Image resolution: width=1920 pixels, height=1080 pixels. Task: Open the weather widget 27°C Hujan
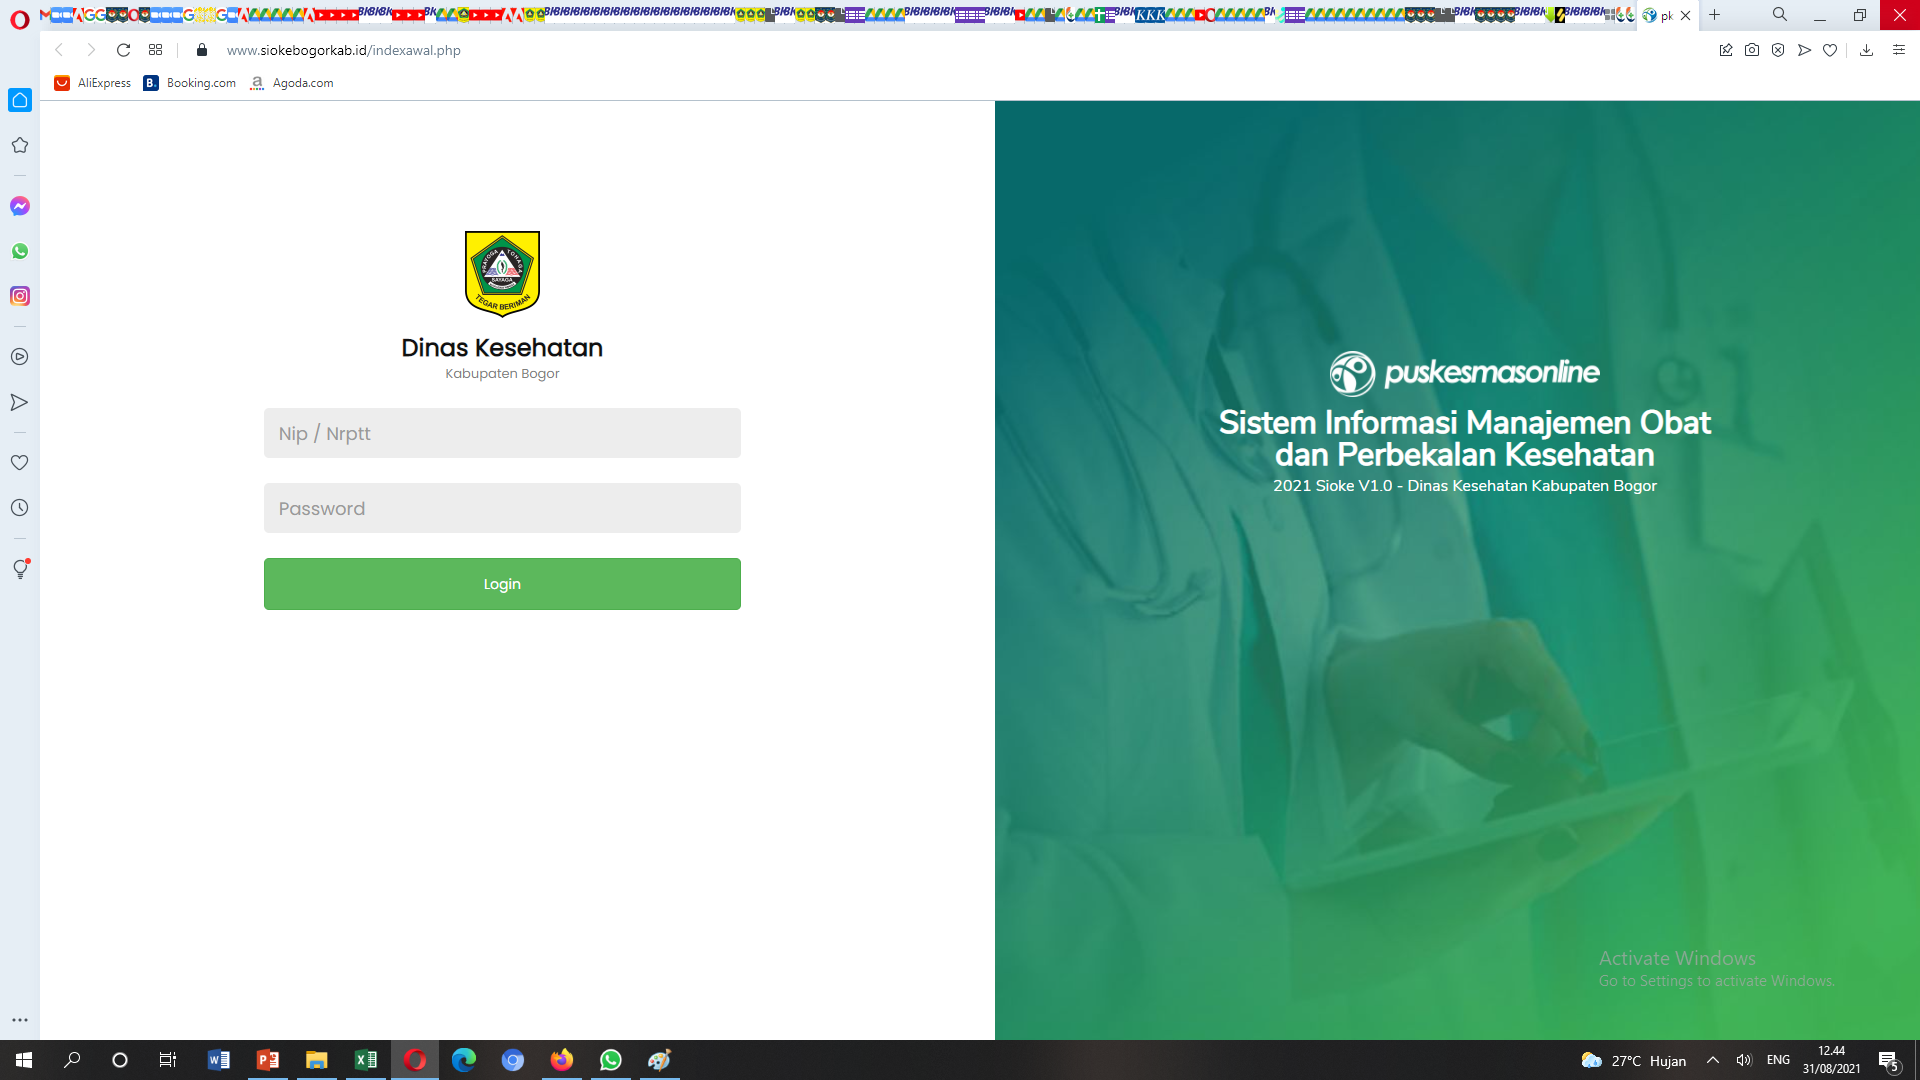[1634, 1061]
